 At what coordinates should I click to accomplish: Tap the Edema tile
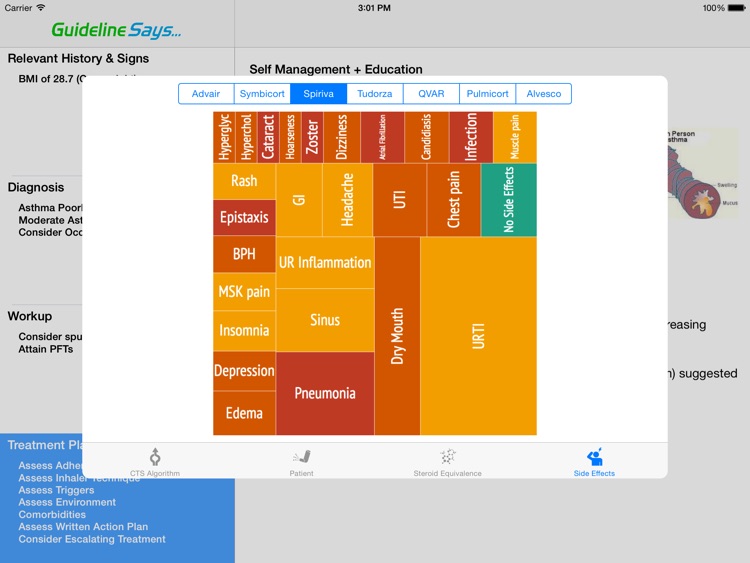[x=244, y=413]
